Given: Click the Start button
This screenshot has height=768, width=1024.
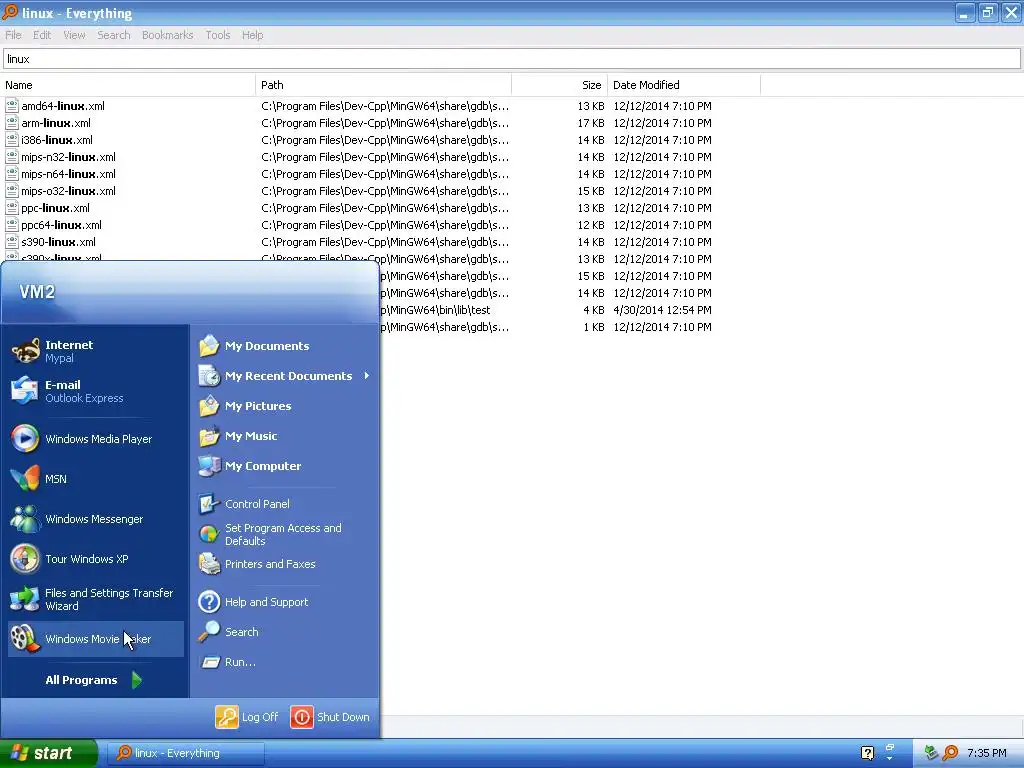Looking at the screenshot, I should pos(49,753).
